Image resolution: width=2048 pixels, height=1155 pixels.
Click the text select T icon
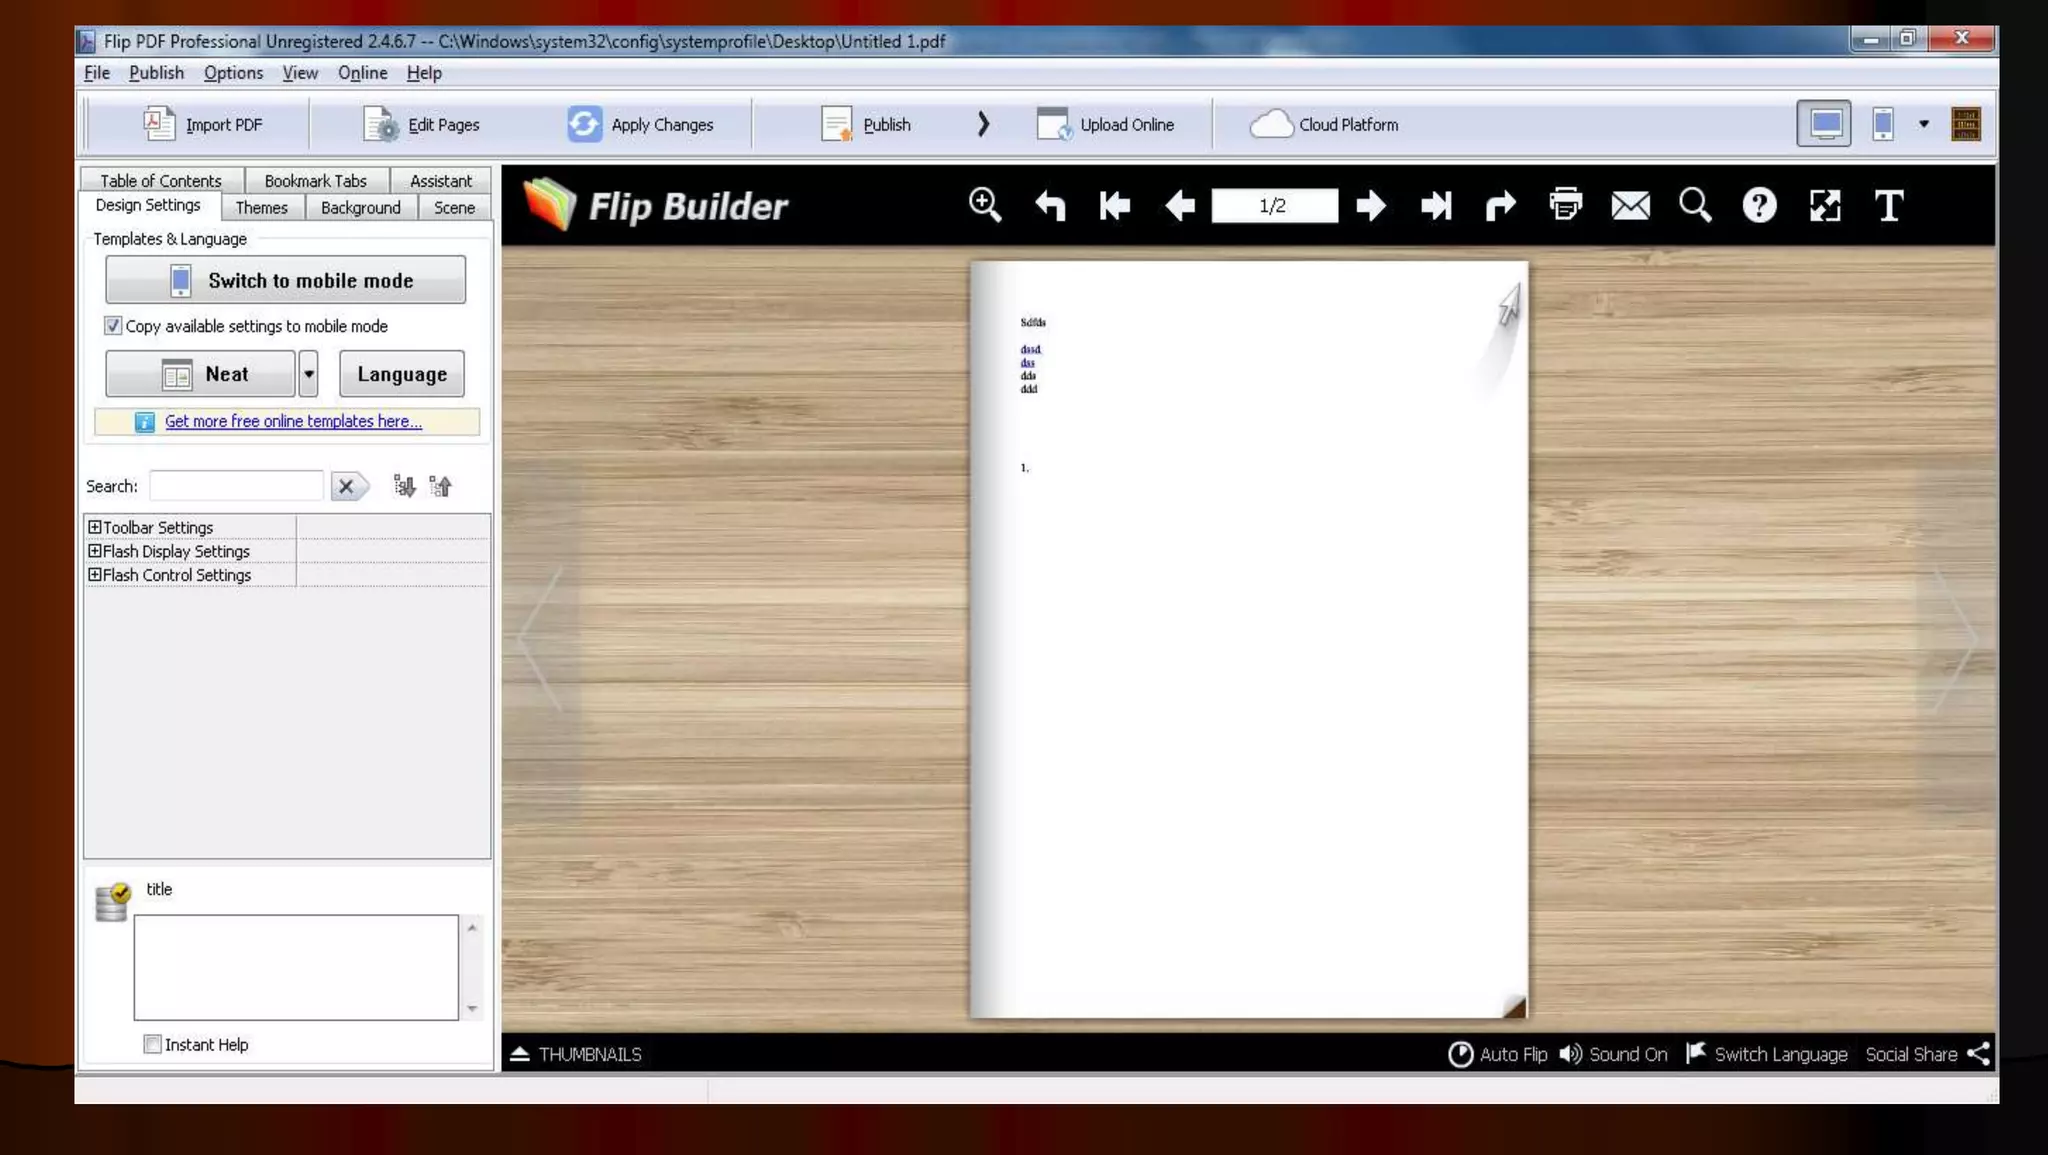tap(1889, 206)
